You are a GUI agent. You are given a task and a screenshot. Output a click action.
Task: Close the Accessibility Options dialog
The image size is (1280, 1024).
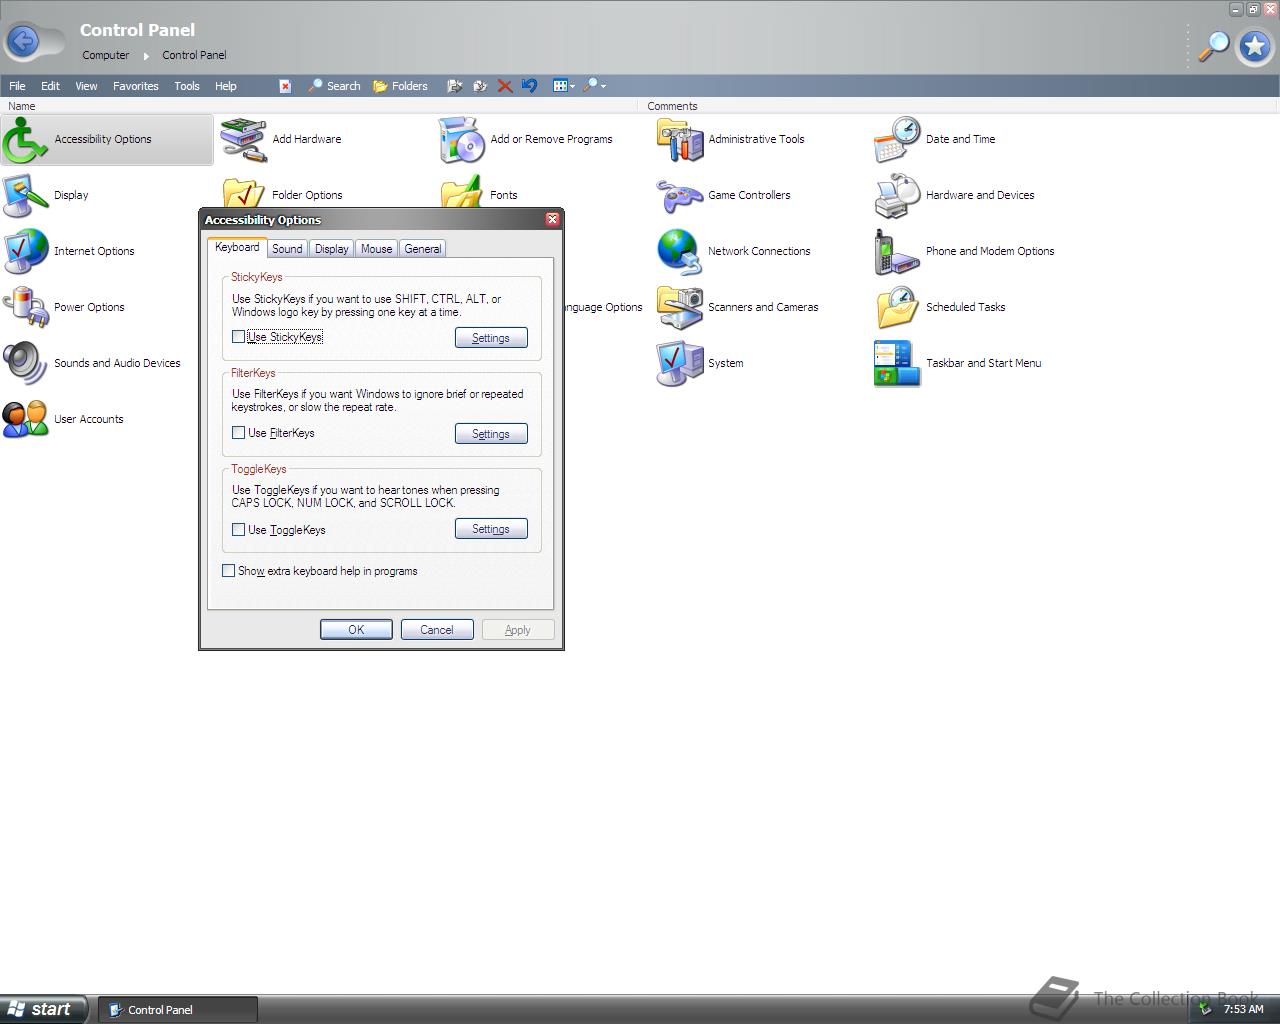click(552, 219)
